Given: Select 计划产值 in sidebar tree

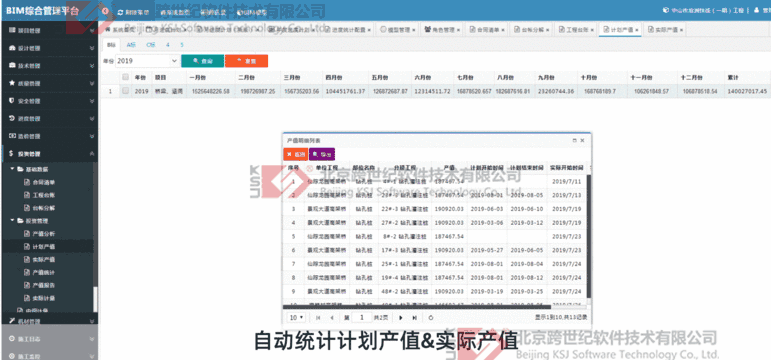Looking at the screenshot, I should (40, 246).
